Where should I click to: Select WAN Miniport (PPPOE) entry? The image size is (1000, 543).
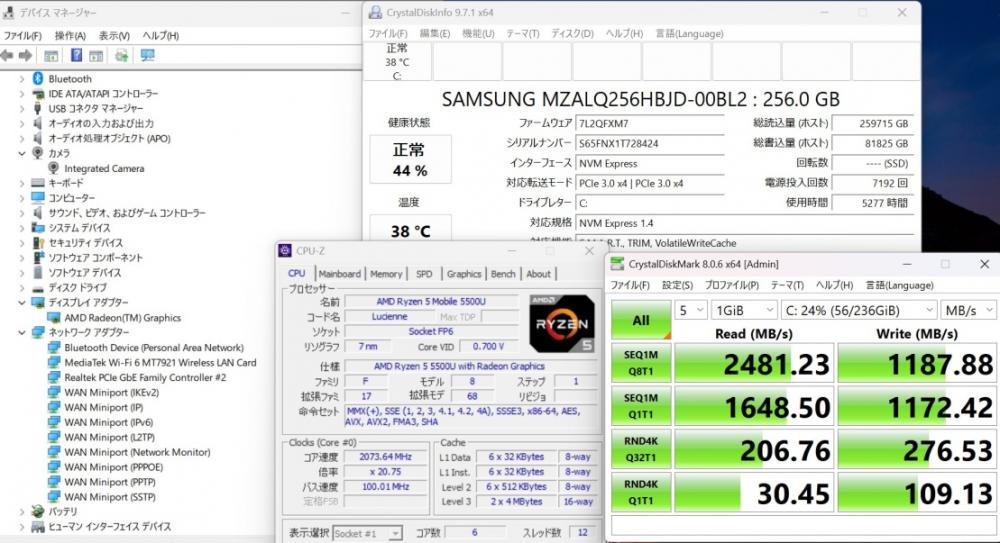(x=114, y=467)
